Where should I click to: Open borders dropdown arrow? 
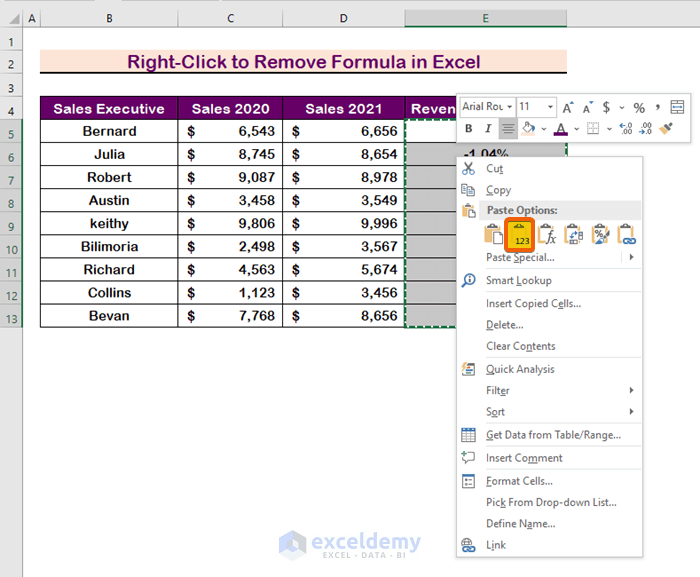tap(609, 129)
